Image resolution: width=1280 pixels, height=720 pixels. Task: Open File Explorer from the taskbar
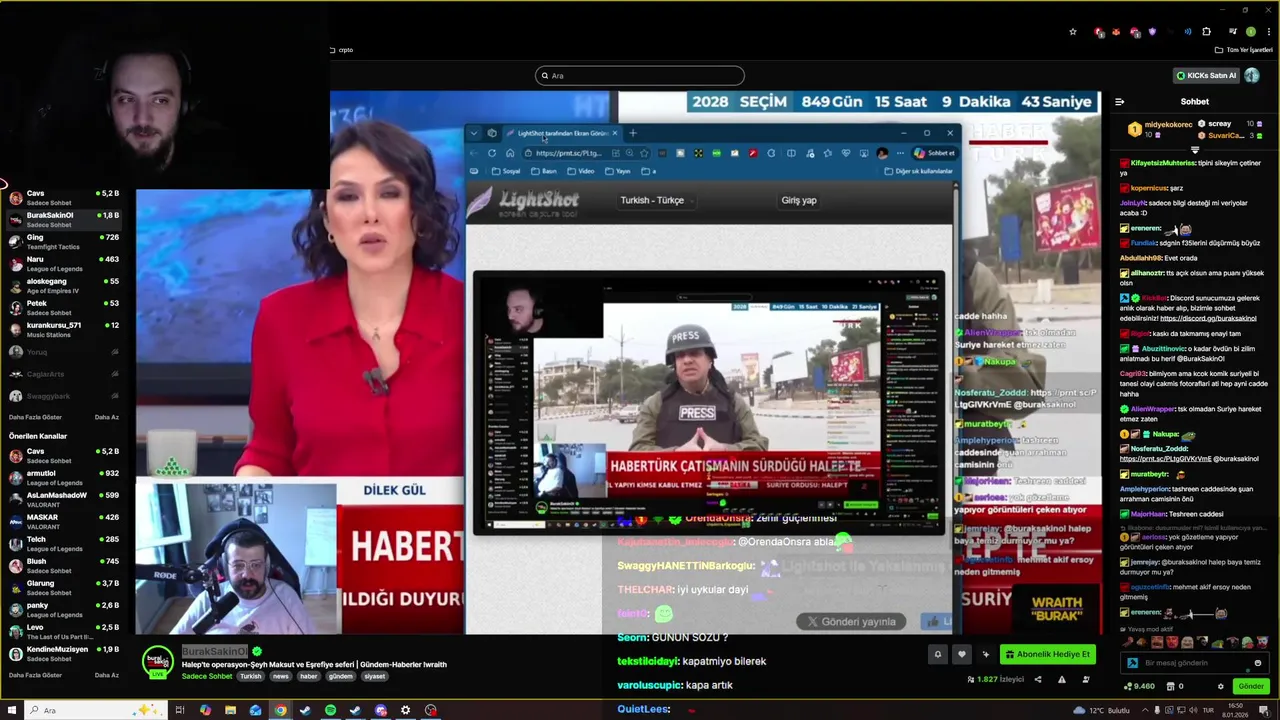230,710
